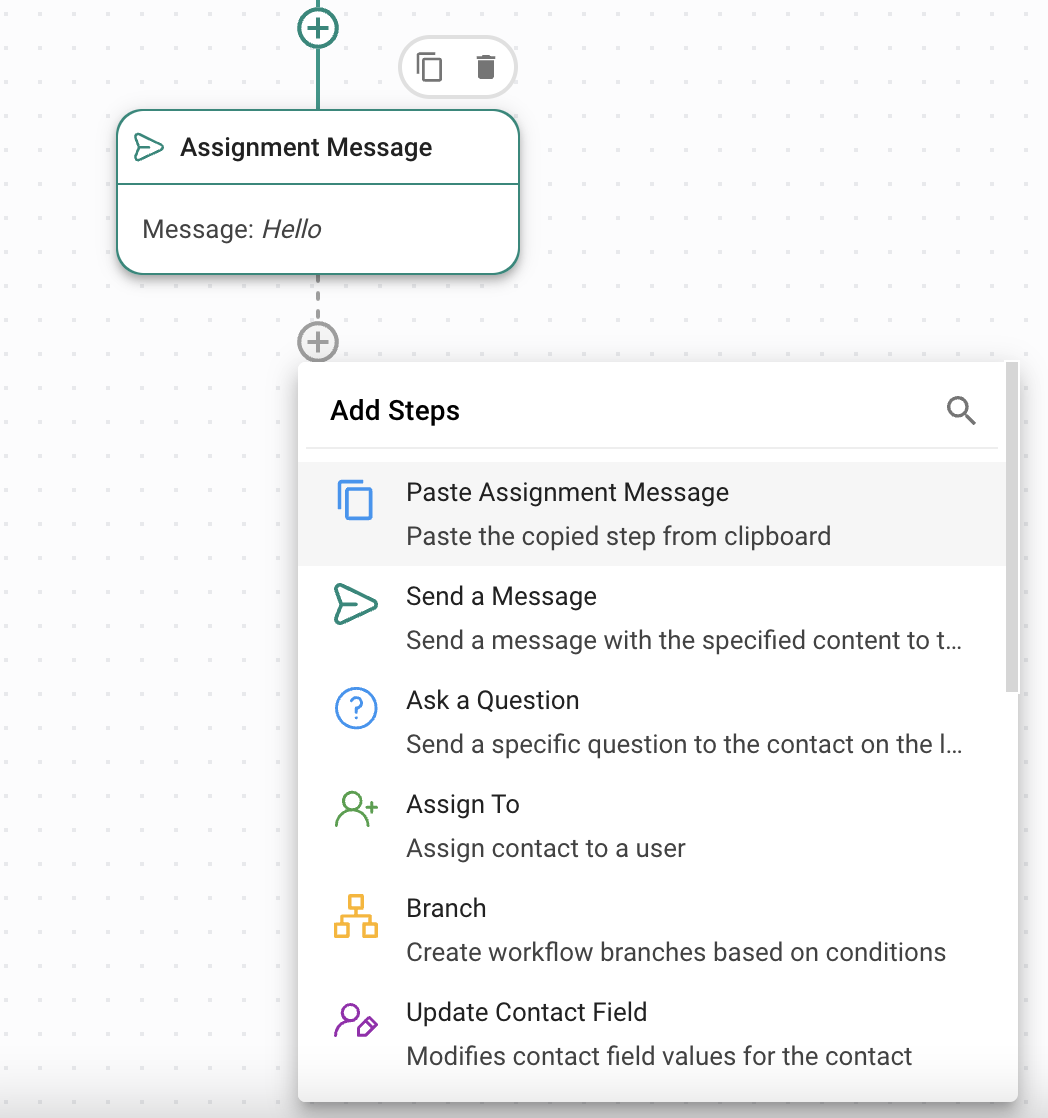The width and height of the screenshot is (1048, 1118).
Task: Click the gray plus add-step connector
Action: click(x=318, y=342)
